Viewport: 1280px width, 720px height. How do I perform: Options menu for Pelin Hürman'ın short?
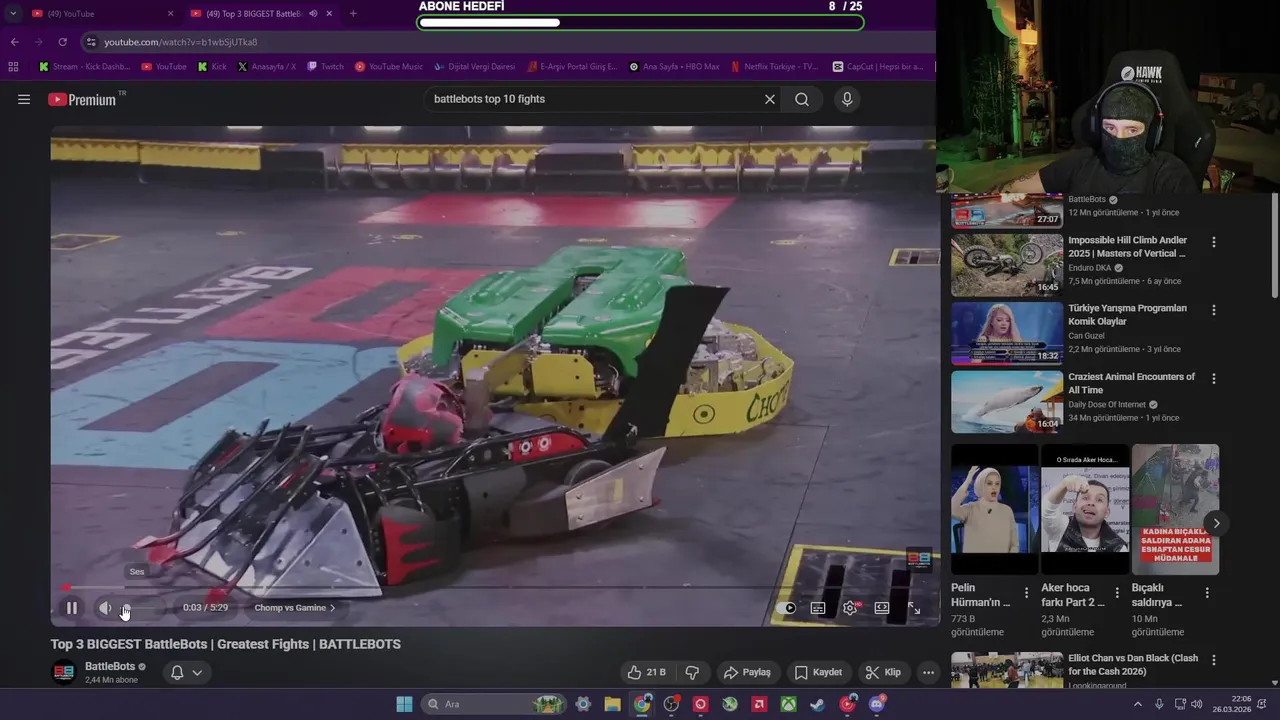tap(1026, 593)
